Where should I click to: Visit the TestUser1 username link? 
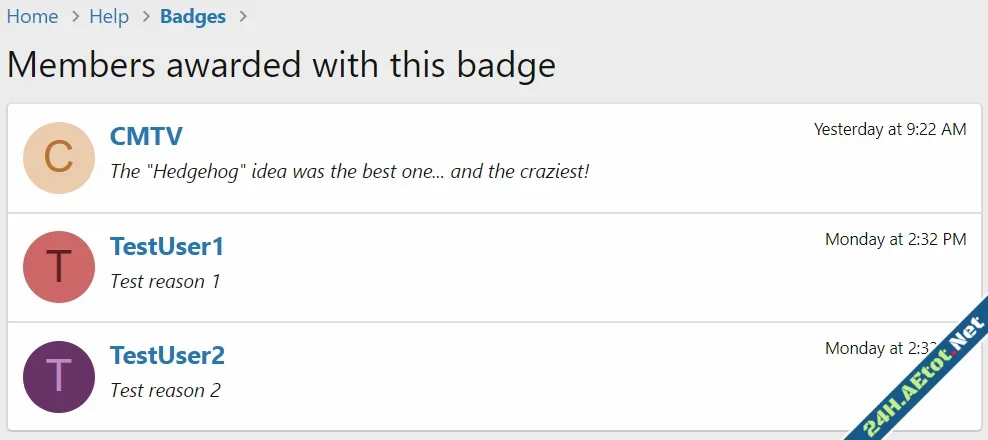point(167,246)
